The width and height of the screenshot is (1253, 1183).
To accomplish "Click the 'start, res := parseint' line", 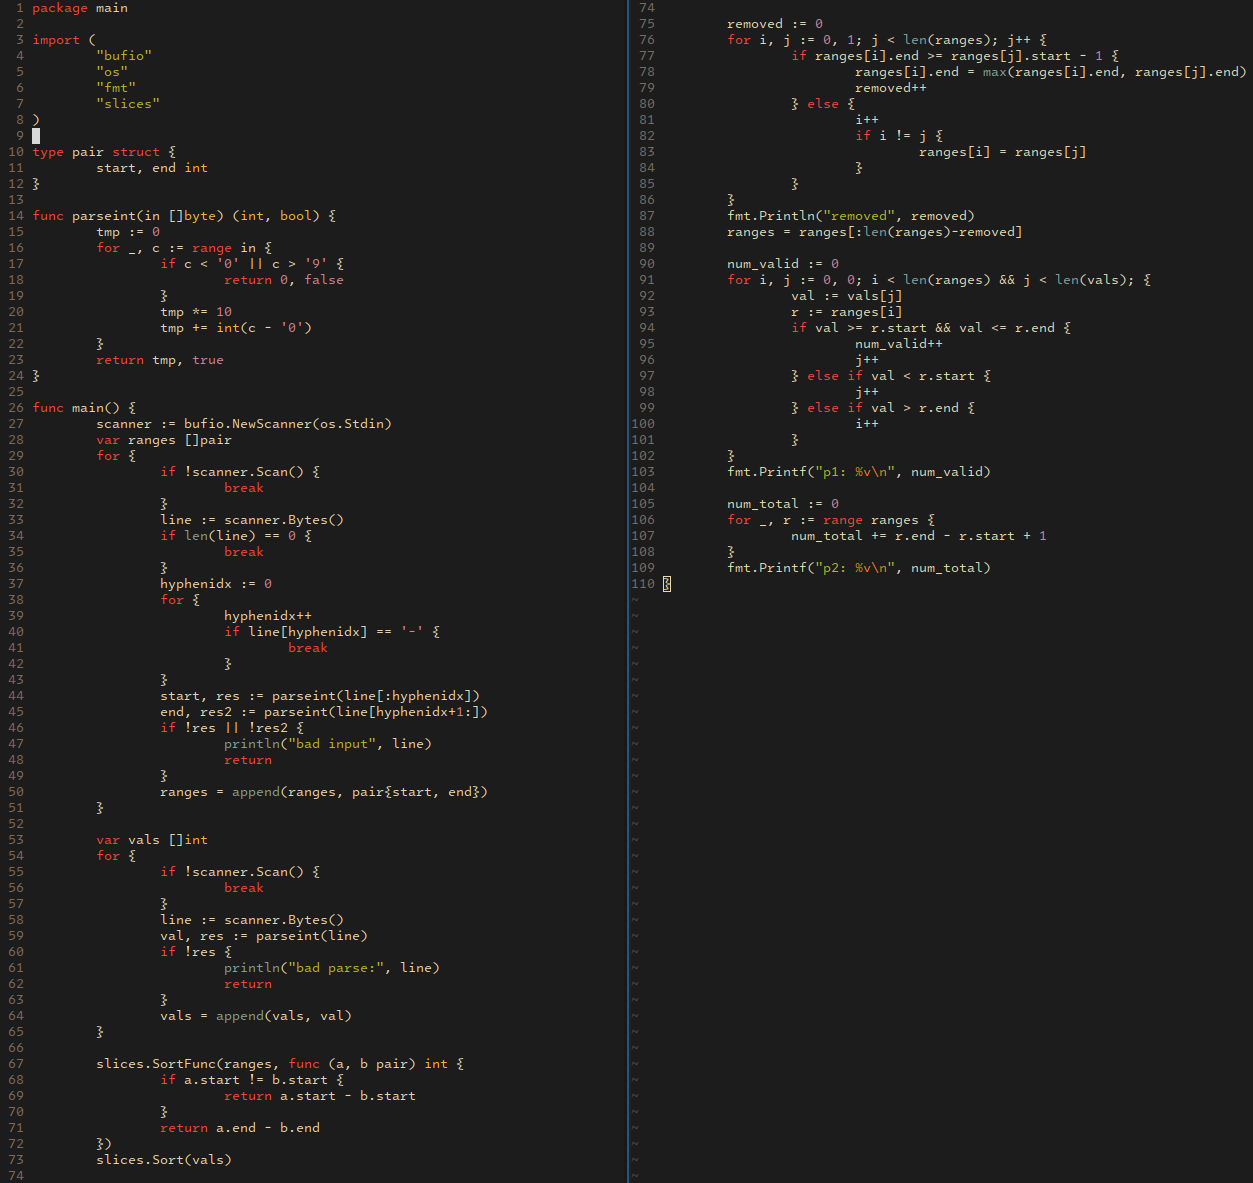I will [x=320, y=696].
